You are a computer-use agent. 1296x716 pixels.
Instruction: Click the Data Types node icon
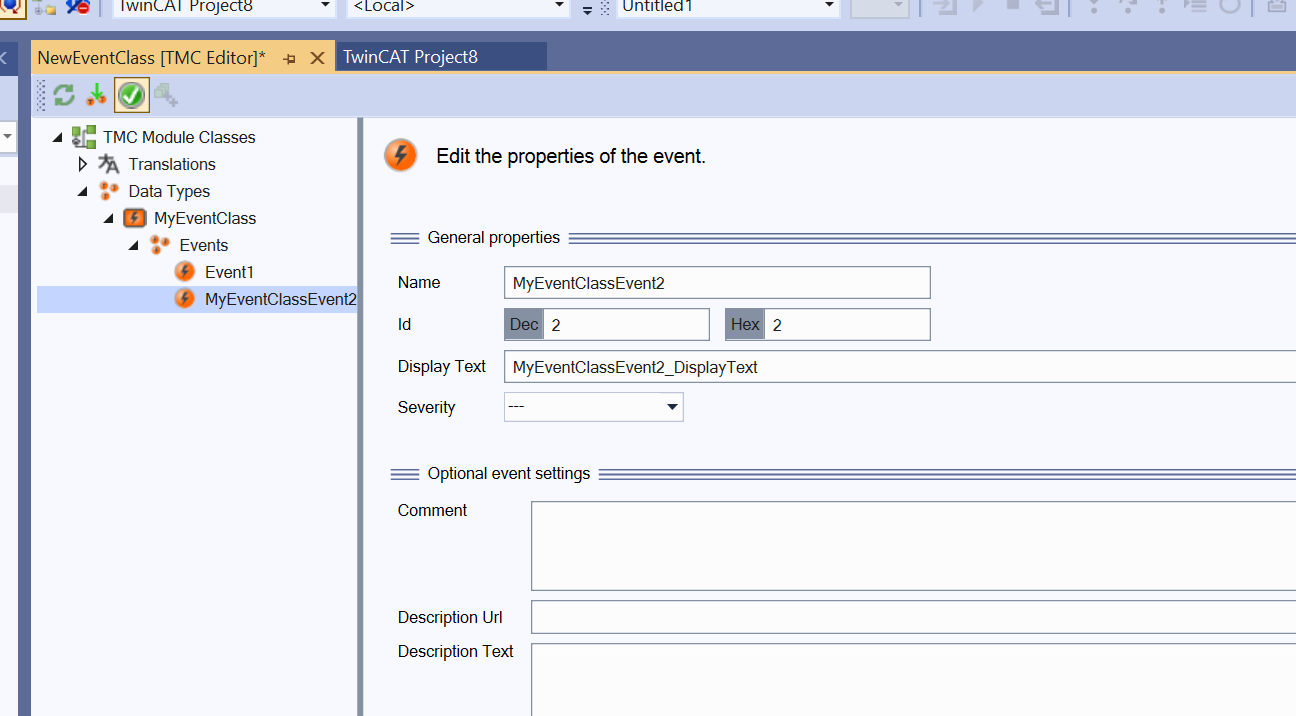tap(109, 191)
